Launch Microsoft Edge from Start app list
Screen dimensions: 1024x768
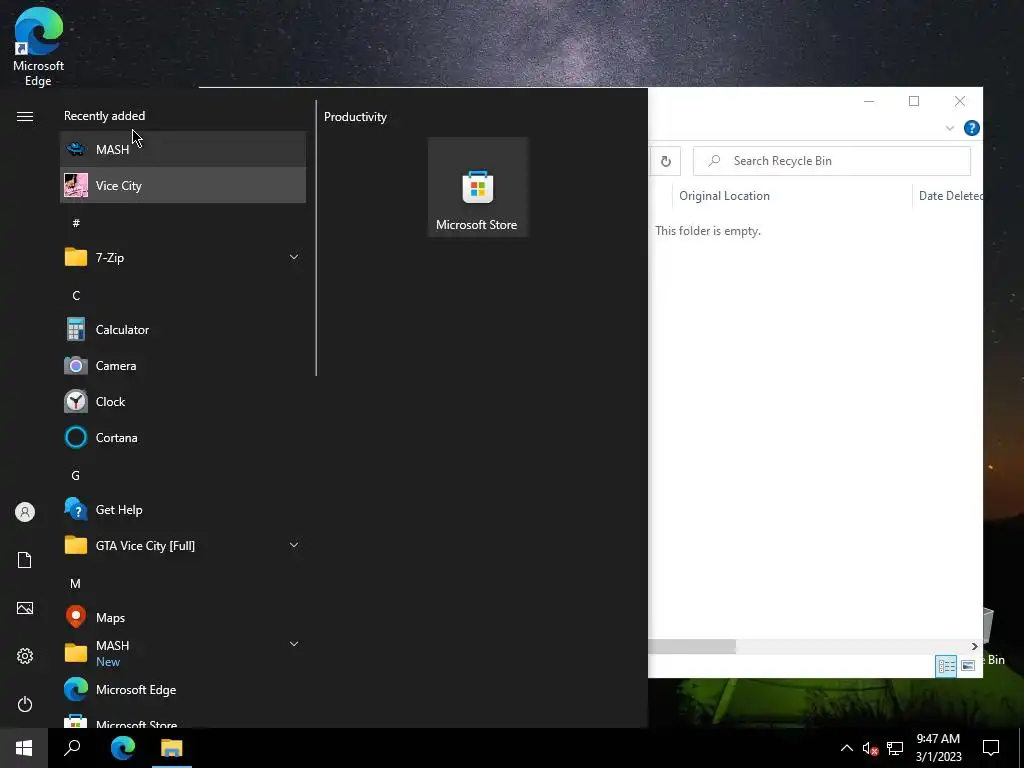(183, 689)
